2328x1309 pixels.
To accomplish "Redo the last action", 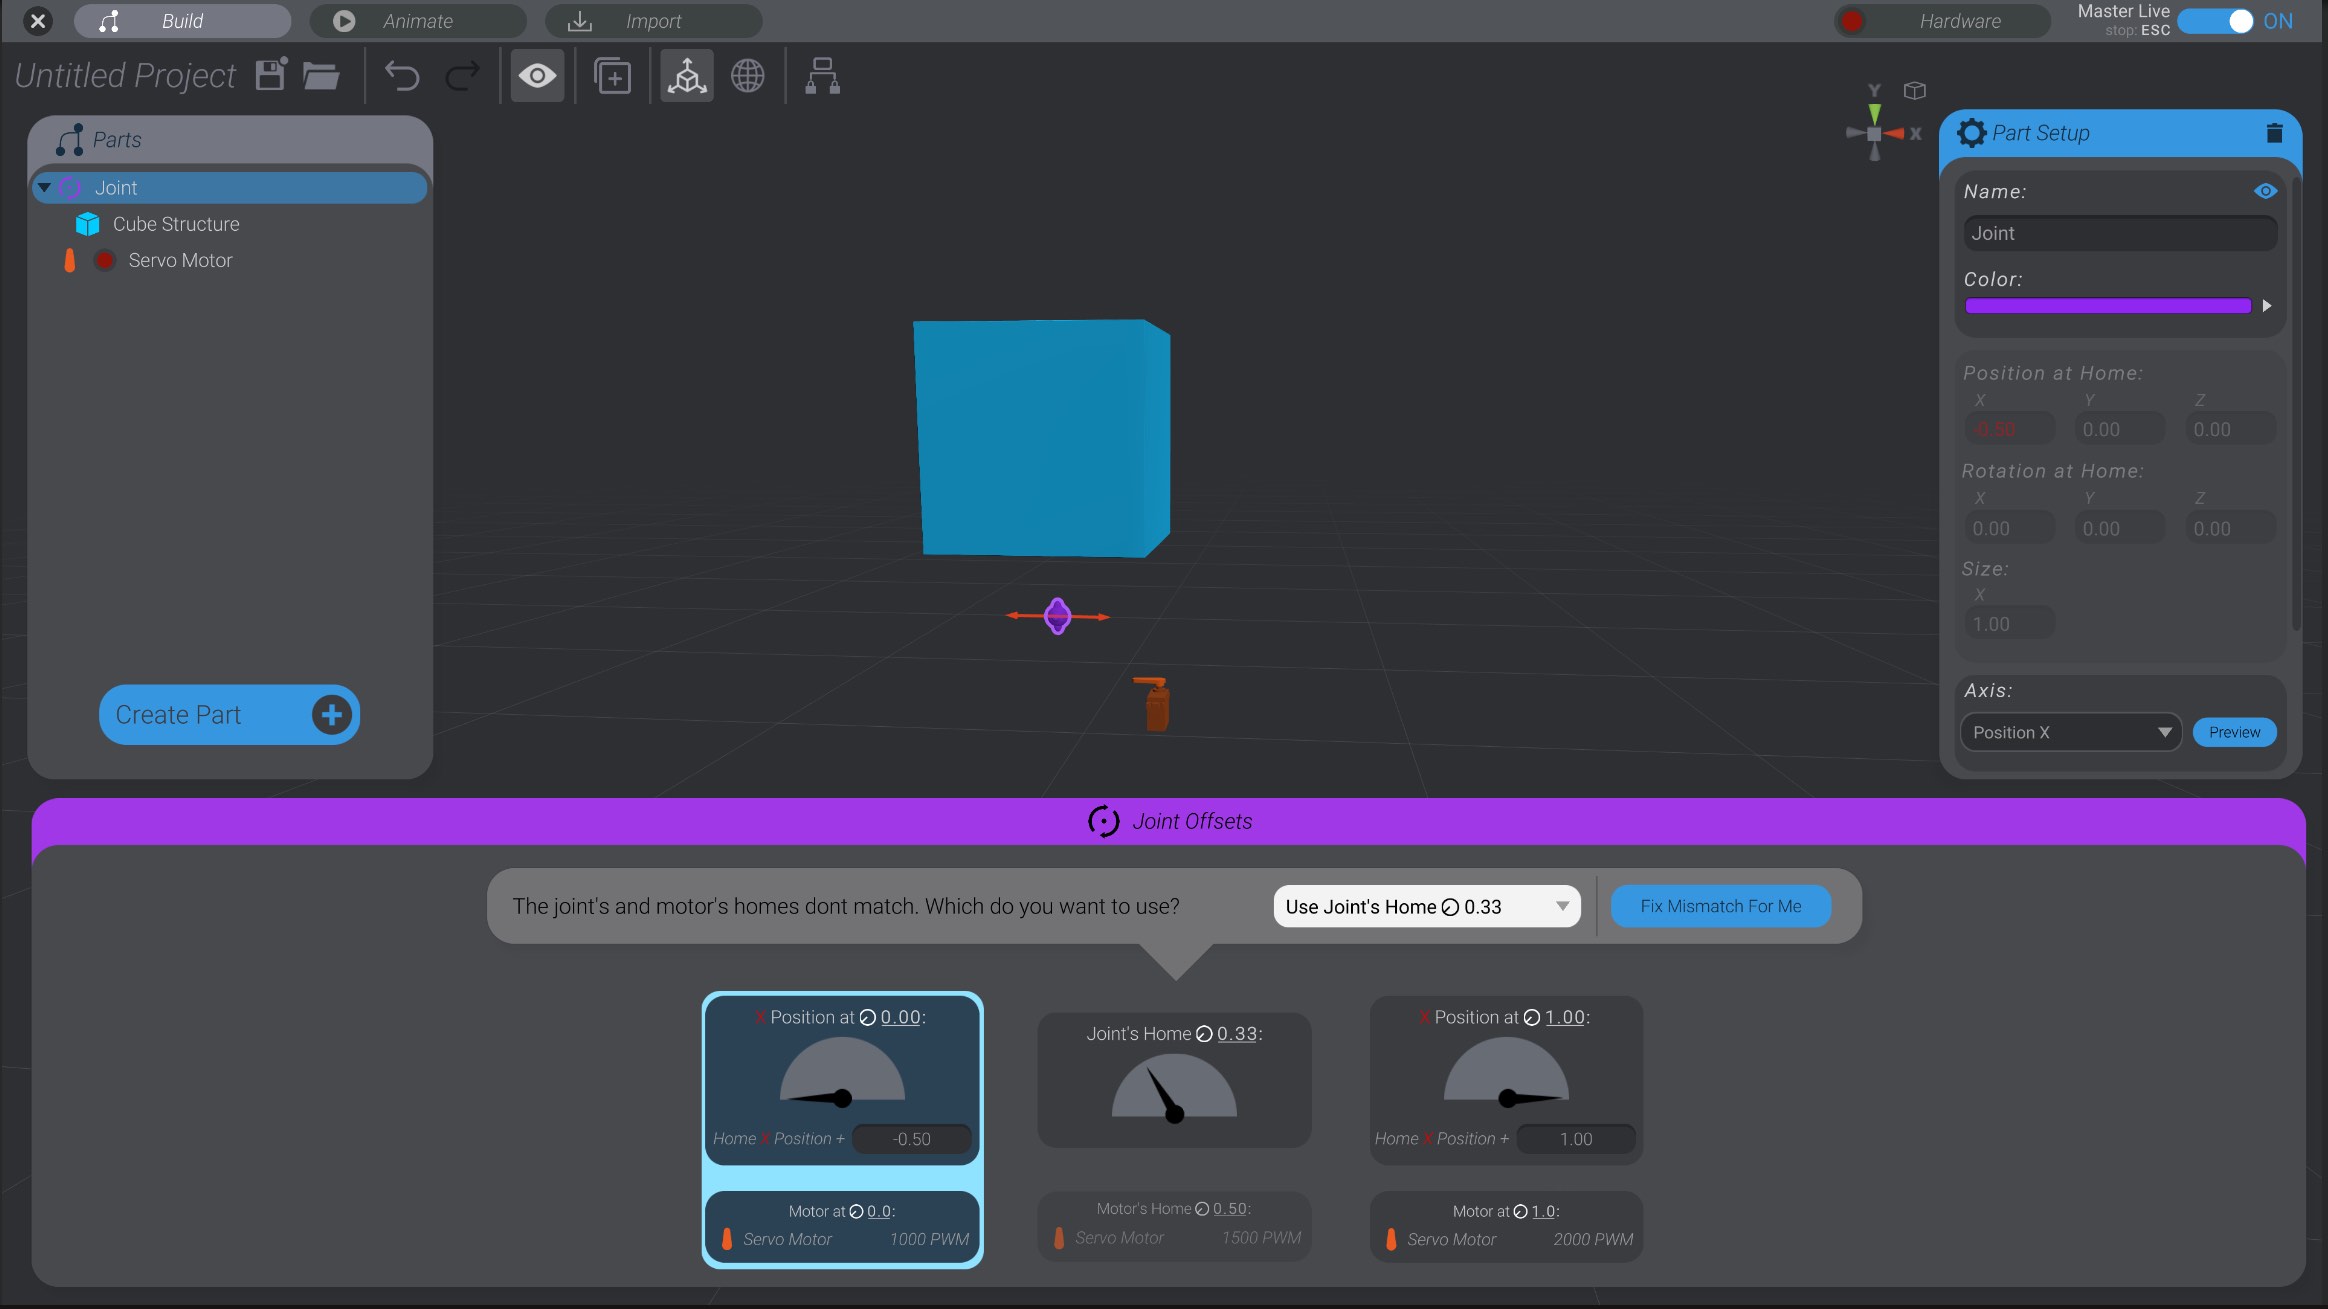I will point(461,75).
